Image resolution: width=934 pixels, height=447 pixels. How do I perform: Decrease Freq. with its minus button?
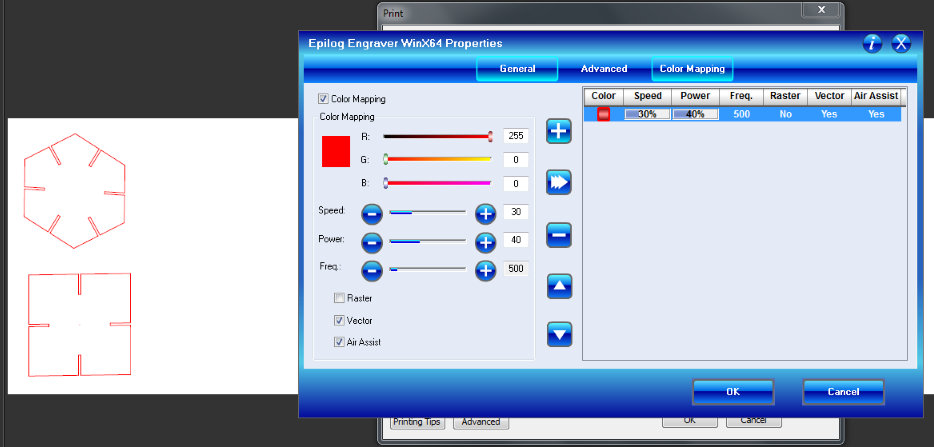point(372,271)
